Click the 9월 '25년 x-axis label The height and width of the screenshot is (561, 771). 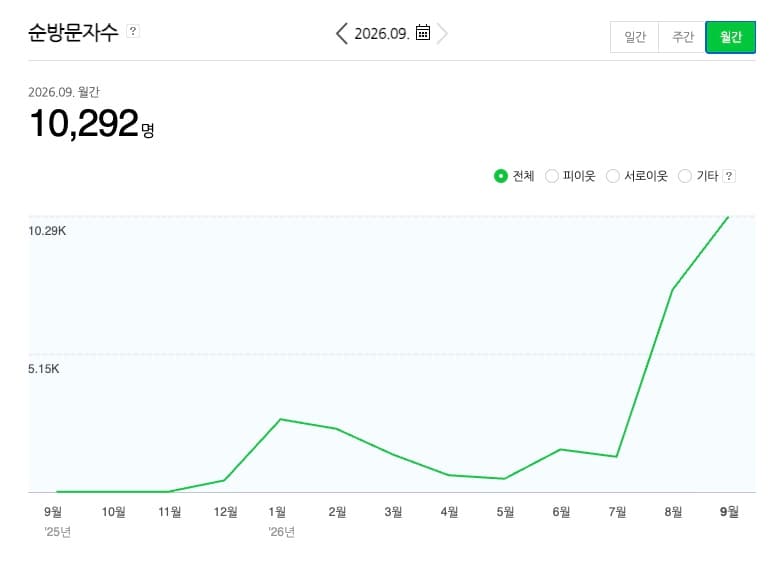click(x=57, y=521)
